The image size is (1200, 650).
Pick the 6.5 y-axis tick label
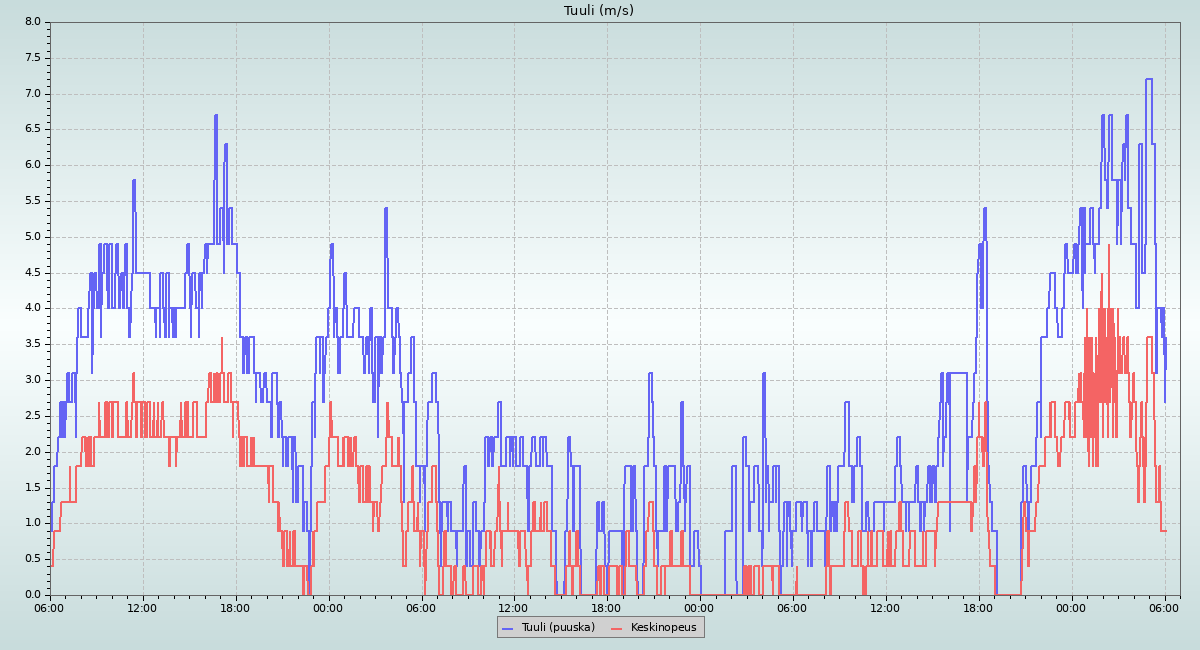[32, 129]
